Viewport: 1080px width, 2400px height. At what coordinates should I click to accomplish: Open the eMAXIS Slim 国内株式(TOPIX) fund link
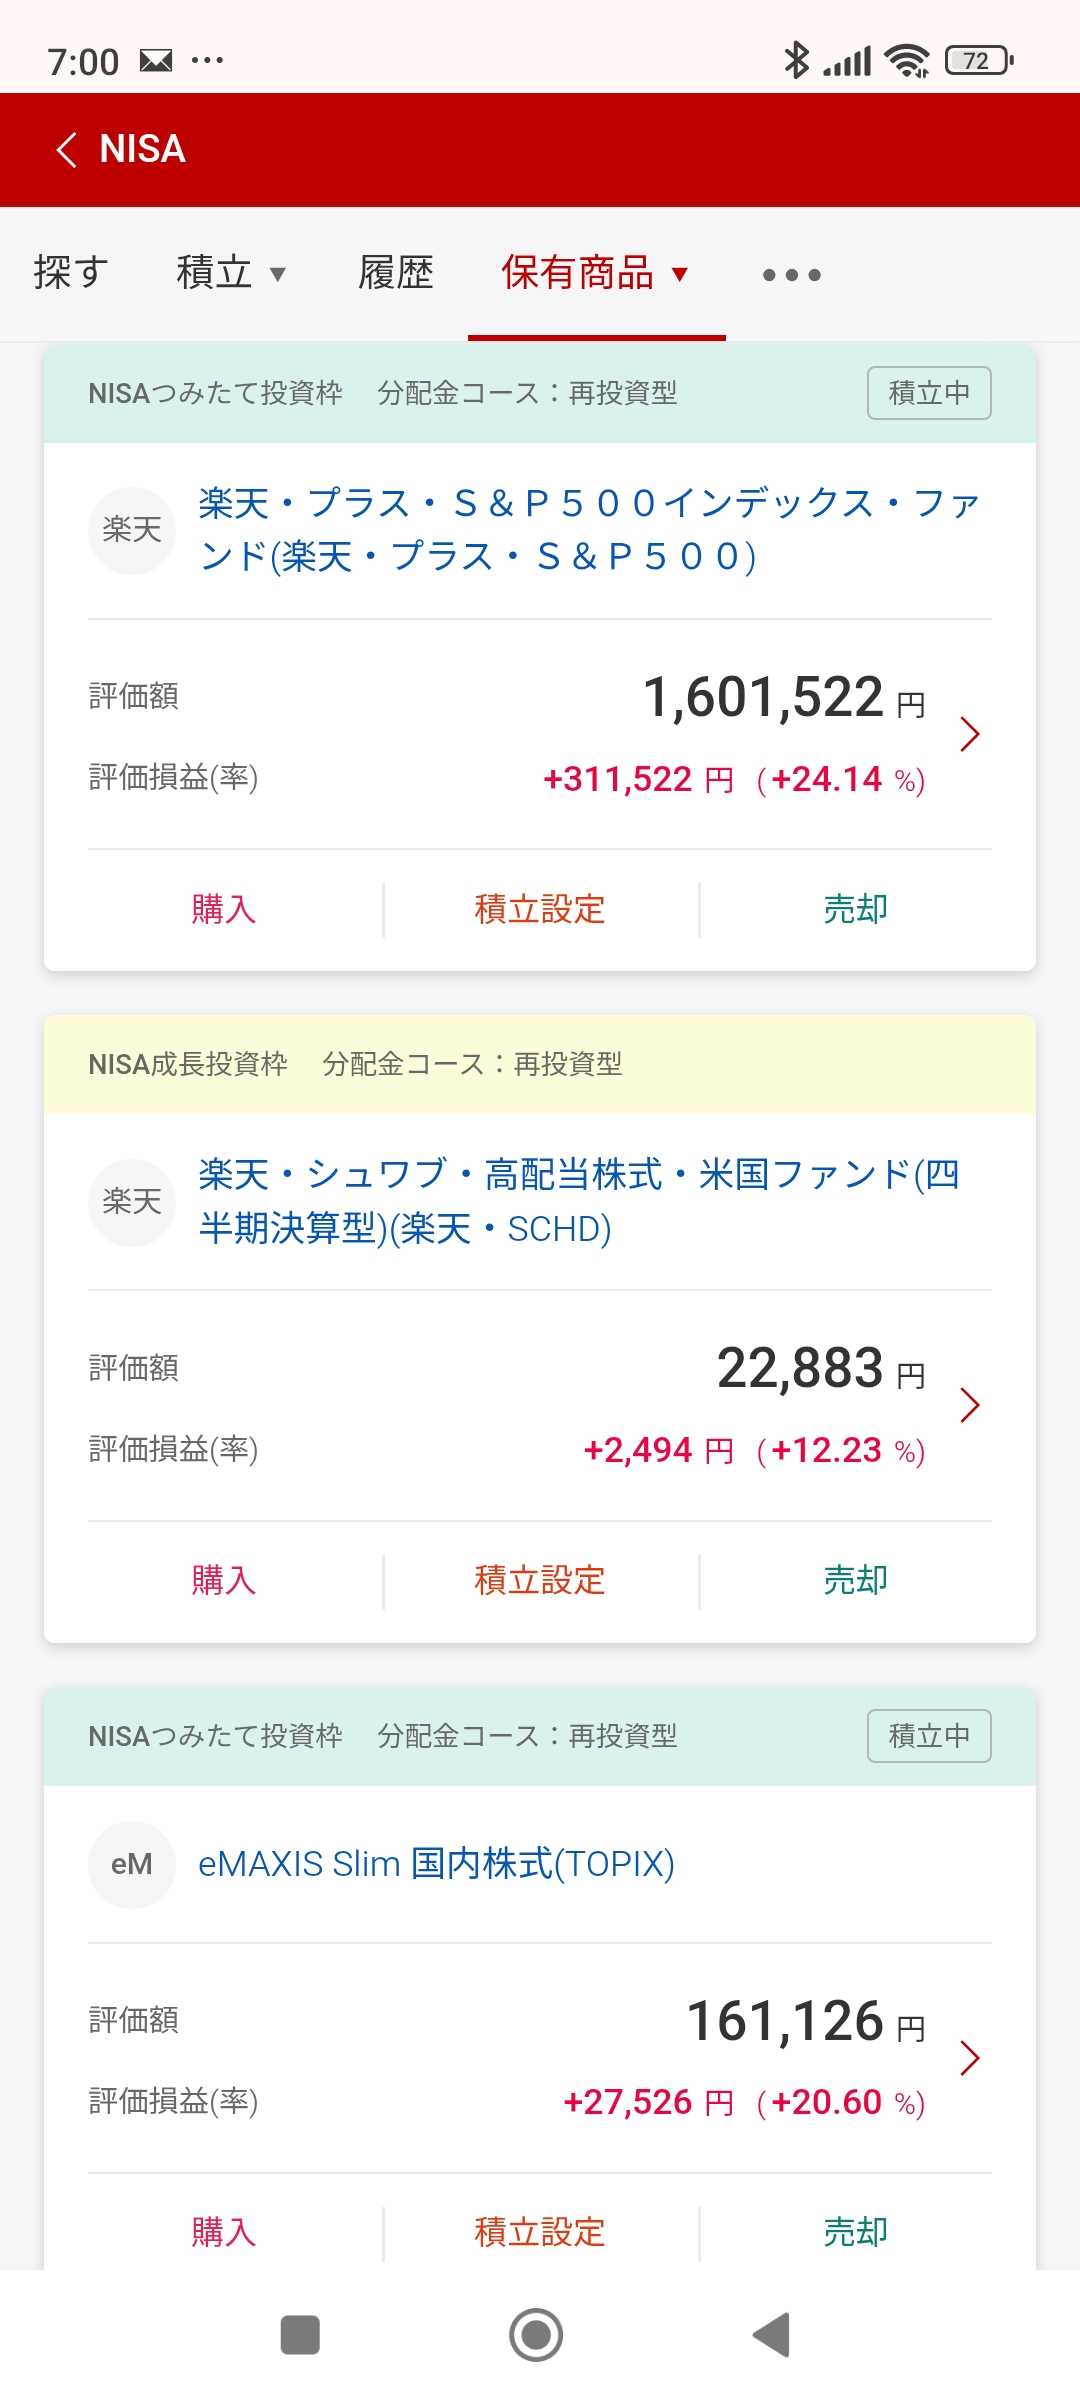click(436, 1864)
